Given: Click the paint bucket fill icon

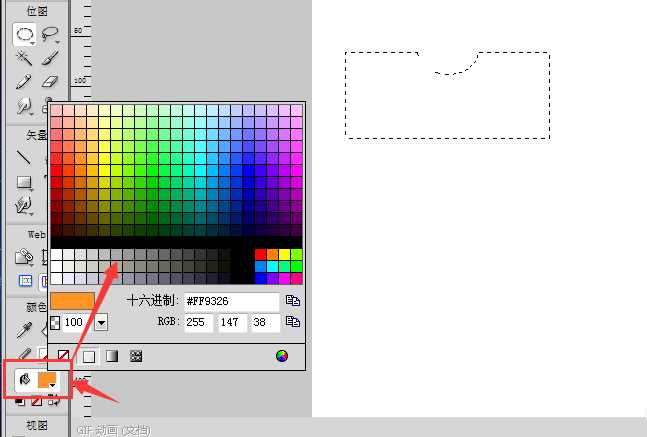Looking at the screenshot, I should coord(24,381).
